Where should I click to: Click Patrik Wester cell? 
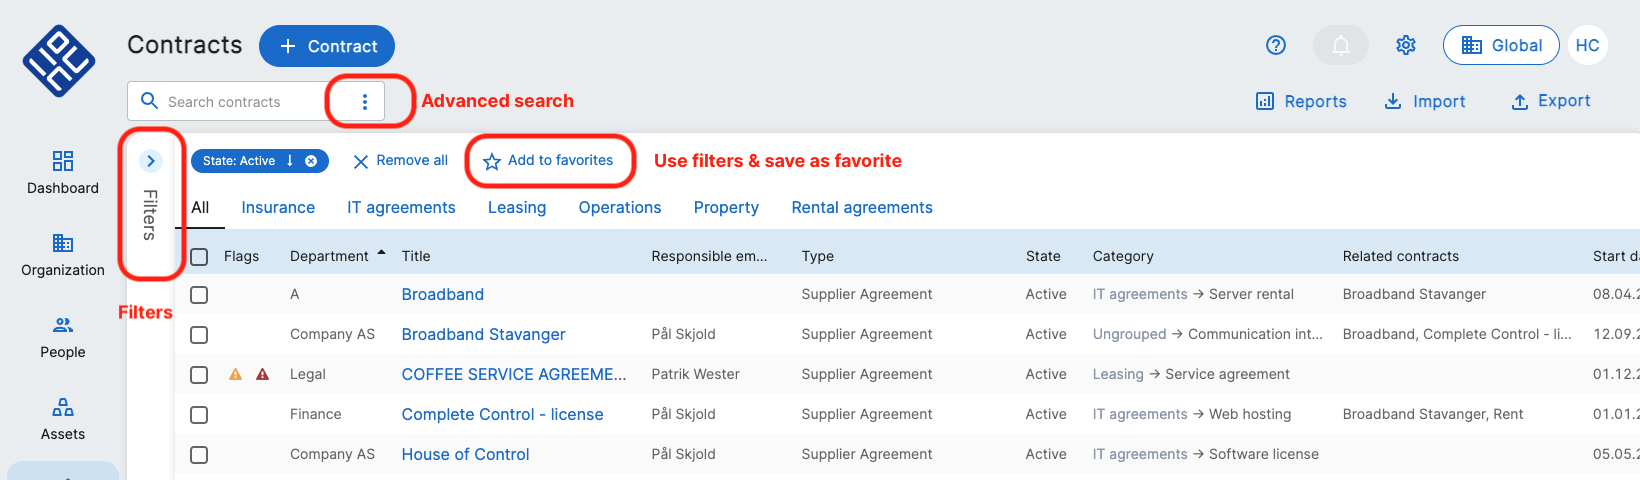[695, 374]
